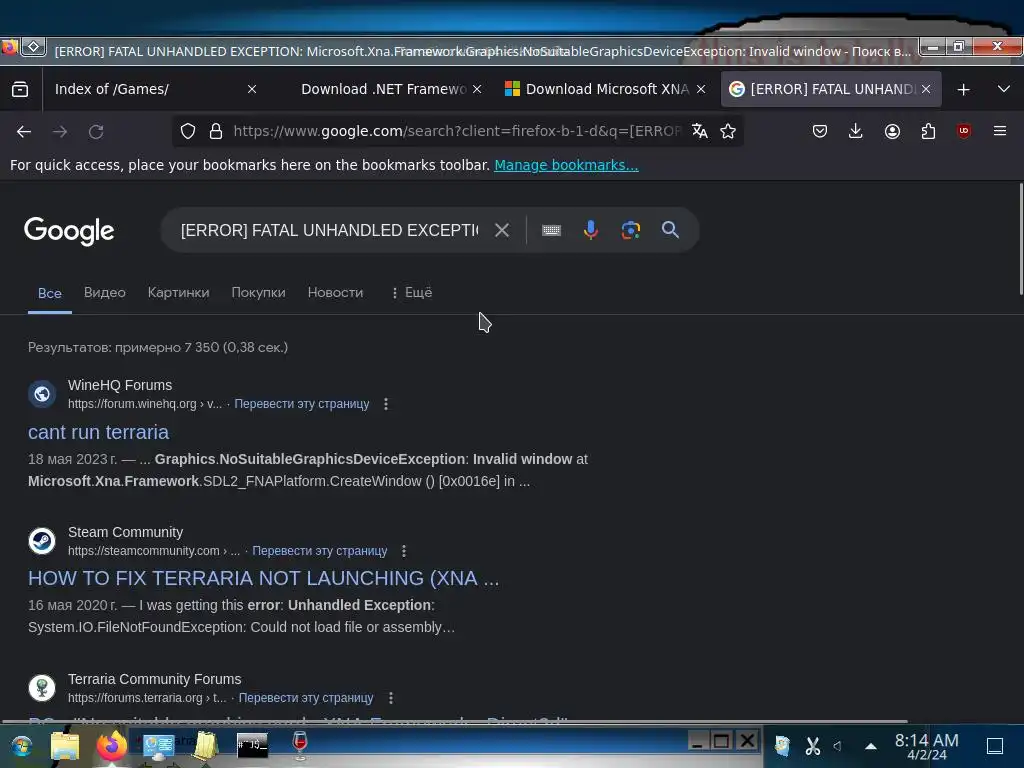Close the Index of /Games/ tab
Image resolution: width=1024 pixels, height=768 pixels.
tap(252, 89)
